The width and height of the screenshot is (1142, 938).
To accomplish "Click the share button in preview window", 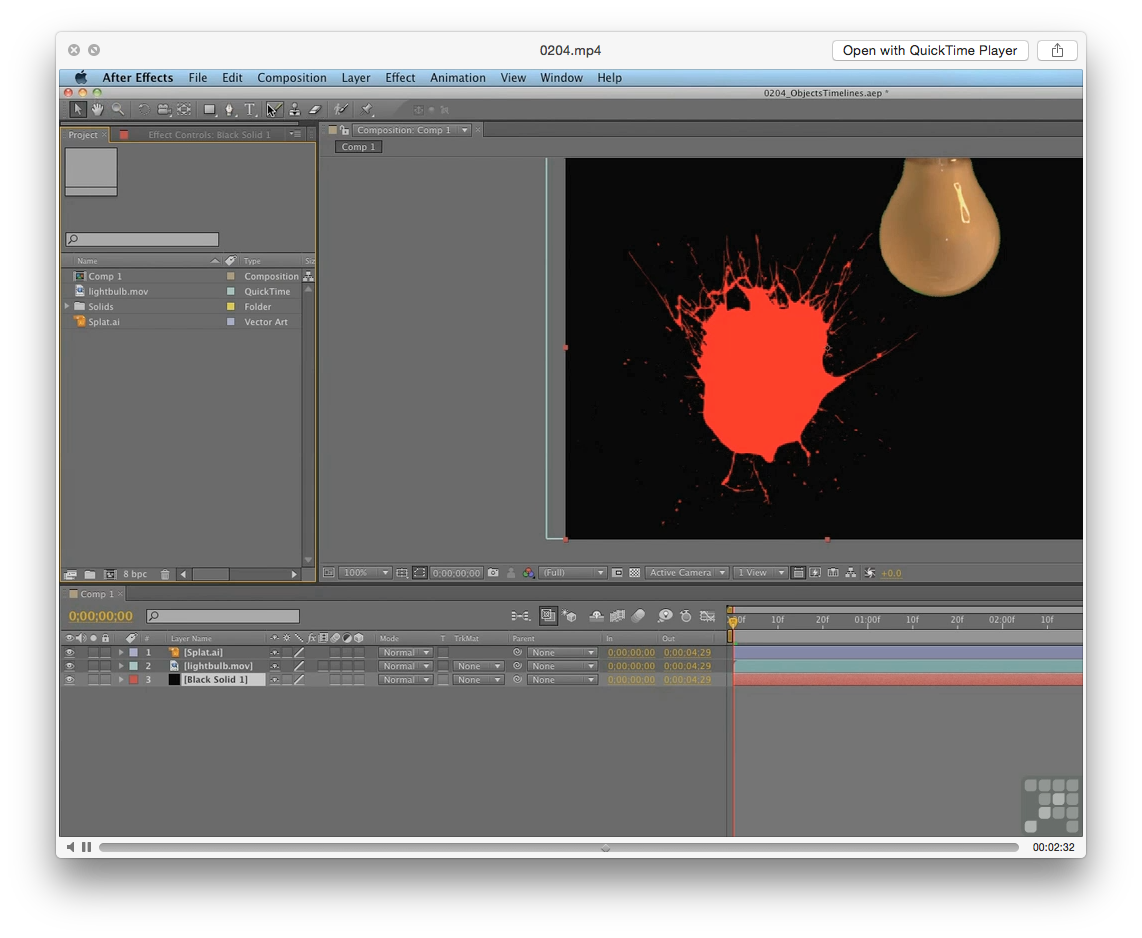I will (x=1057, y=50).
